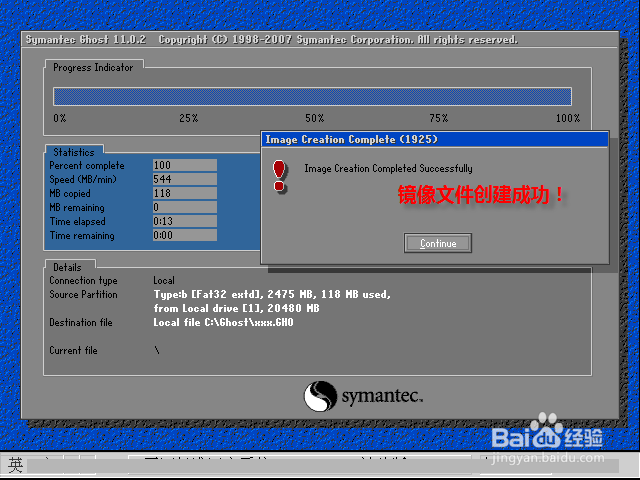This screenshot has width=640, height=480.
Task: Click the Time elapsed value 0:13
Action: pos(184,221)
